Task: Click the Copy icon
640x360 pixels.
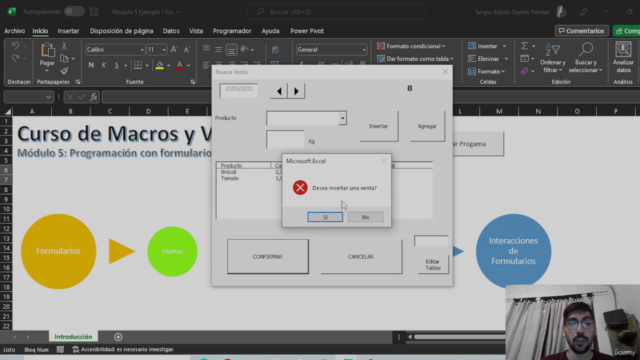Action: coord(64,59)
